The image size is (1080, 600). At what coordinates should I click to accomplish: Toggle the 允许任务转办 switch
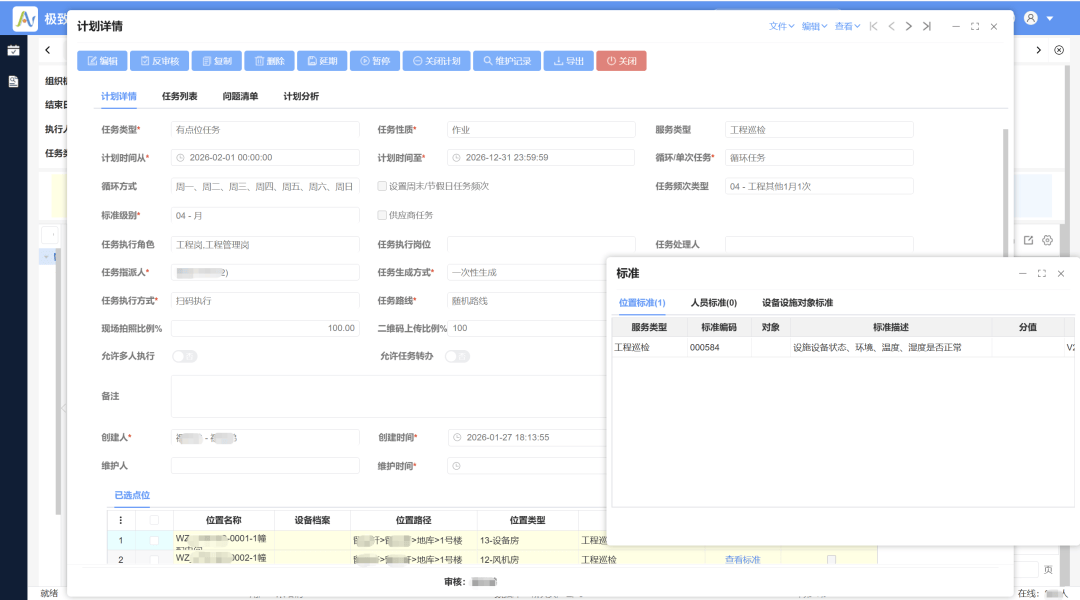click(457, 356)
